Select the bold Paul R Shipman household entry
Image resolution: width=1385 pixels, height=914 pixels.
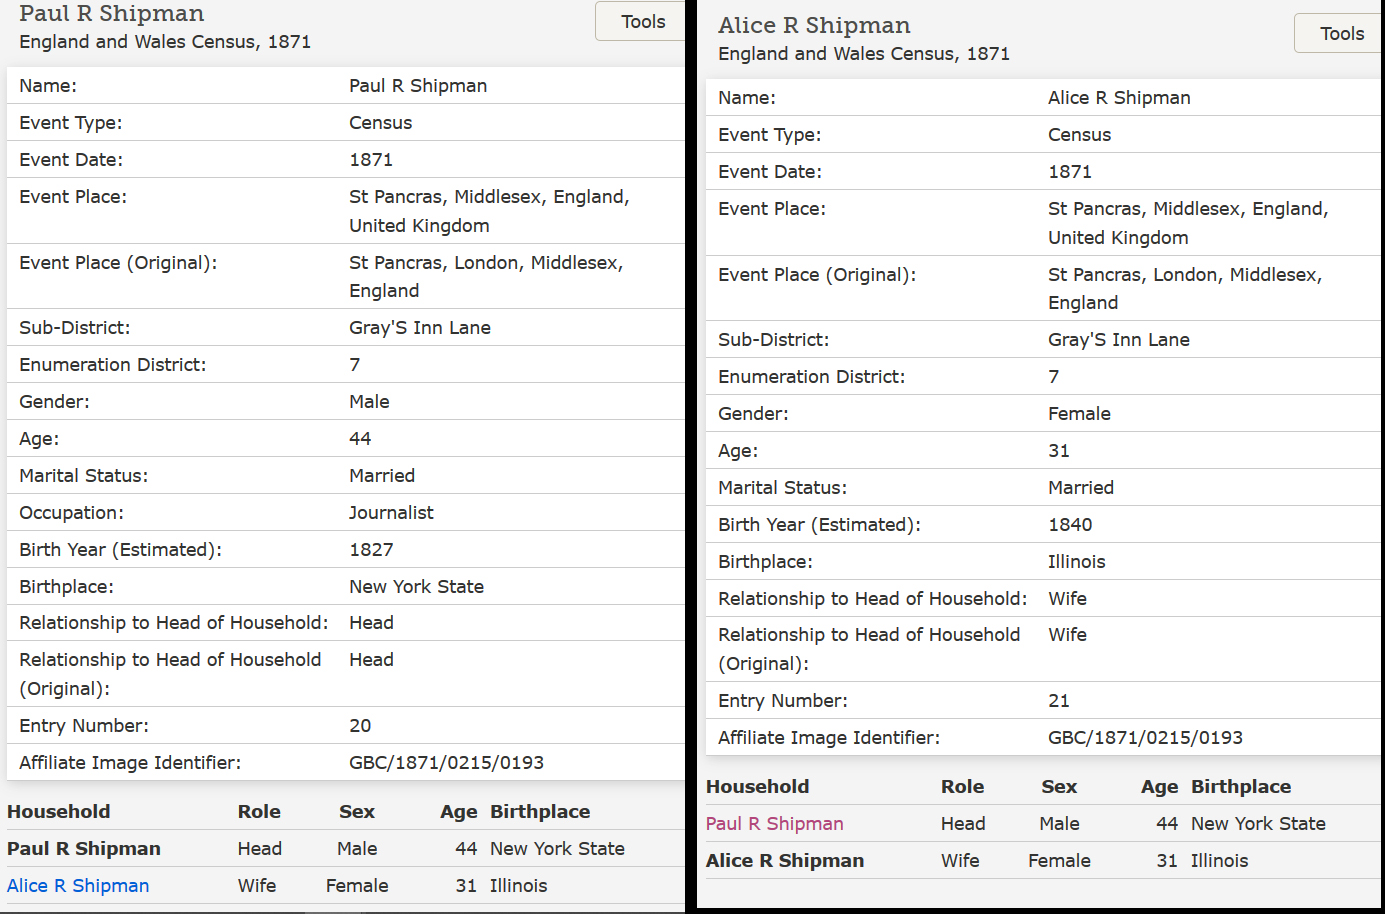(x=84, y=849)
